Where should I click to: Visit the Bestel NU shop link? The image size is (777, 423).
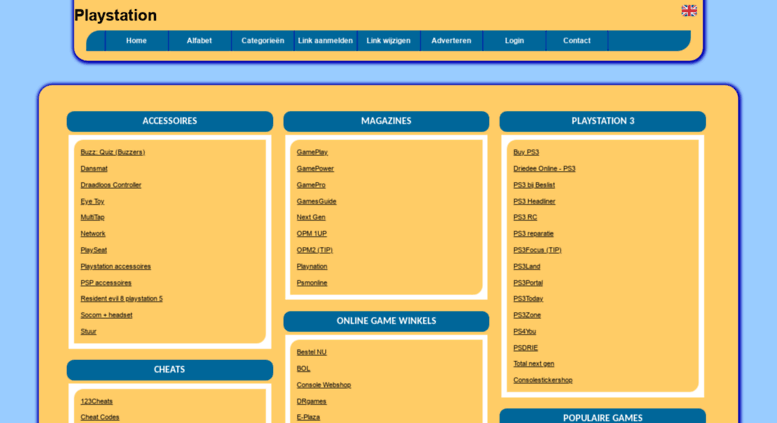pyautogui.click(x=311, y=352)
